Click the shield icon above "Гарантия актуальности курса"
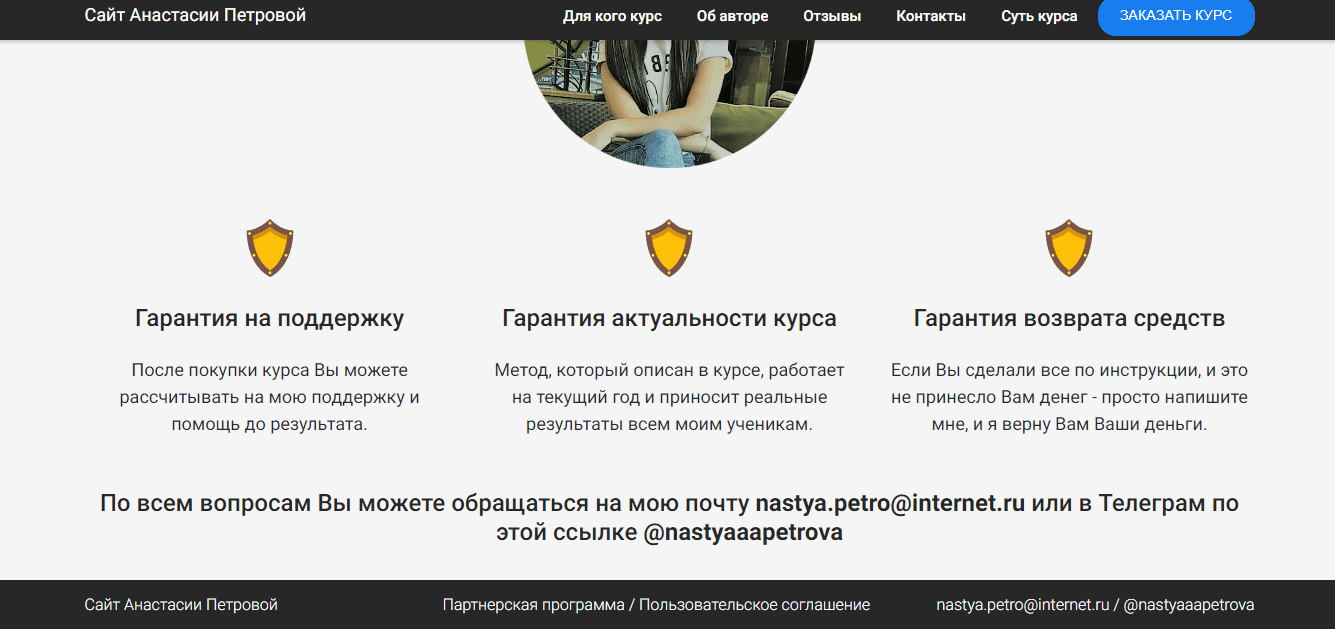The width and height of the screenshot is (1335, 642). point(667,247)
